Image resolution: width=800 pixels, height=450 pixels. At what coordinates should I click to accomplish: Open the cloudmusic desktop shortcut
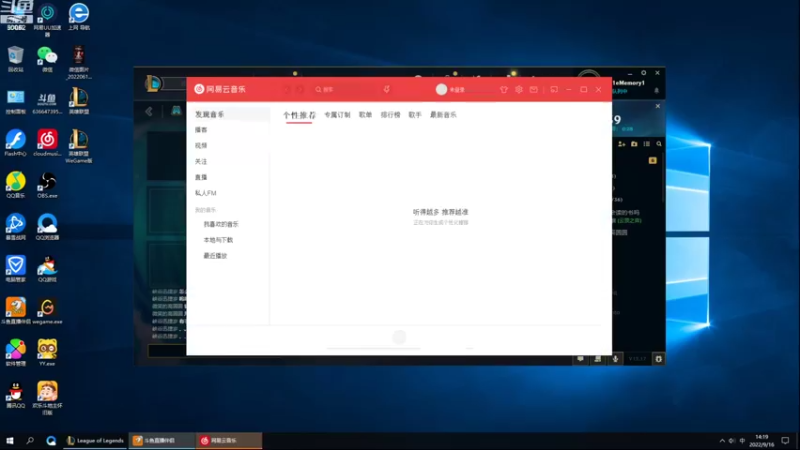pyautogui.click(x=47, y=143)
